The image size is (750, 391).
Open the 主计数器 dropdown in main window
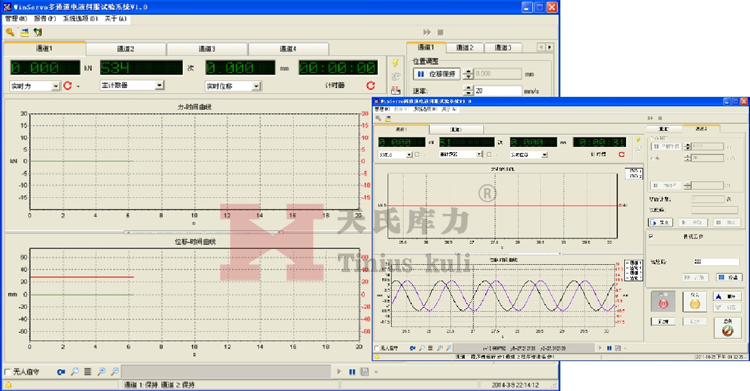coord(160,85)
